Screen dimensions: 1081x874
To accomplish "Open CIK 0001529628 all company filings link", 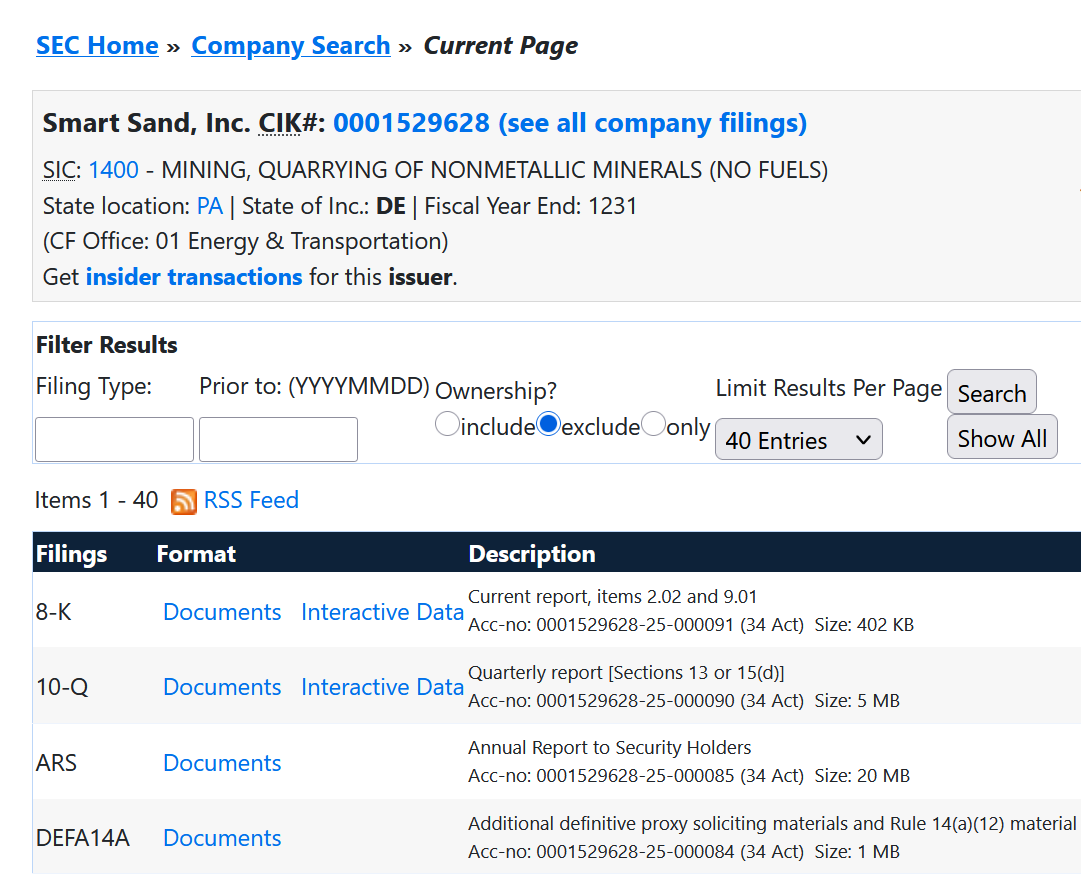I will tap(569, 123).
